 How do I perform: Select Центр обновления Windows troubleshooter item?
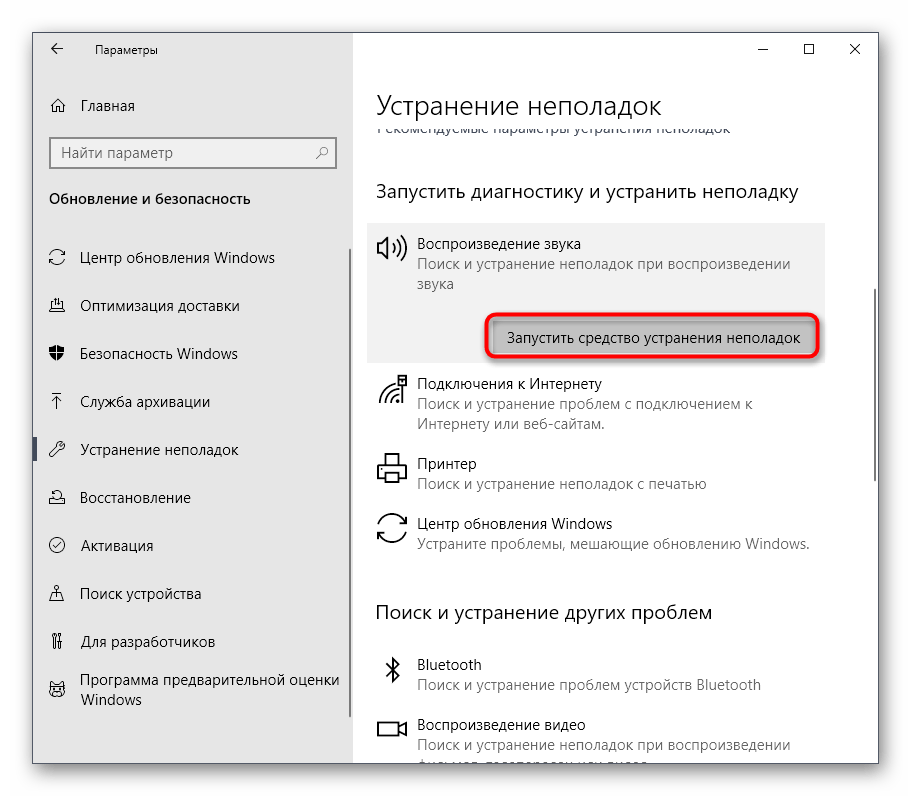tap(596, 533)
